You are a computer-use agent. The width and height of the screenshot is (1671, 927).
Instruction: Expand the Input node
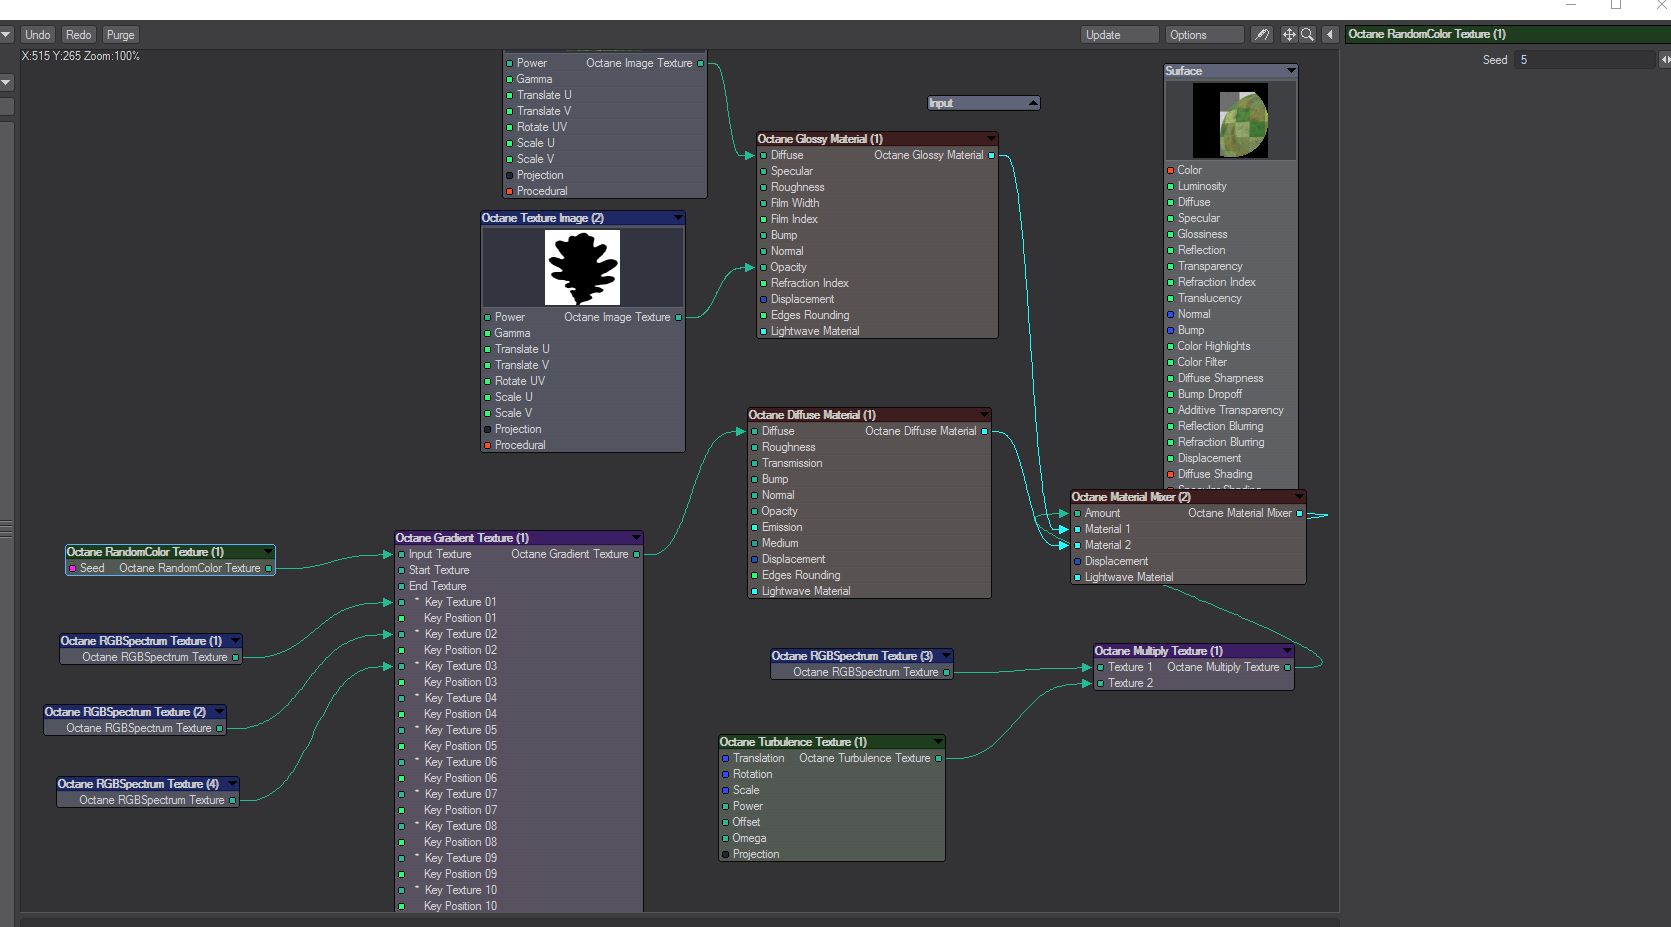pos(1033,103)
